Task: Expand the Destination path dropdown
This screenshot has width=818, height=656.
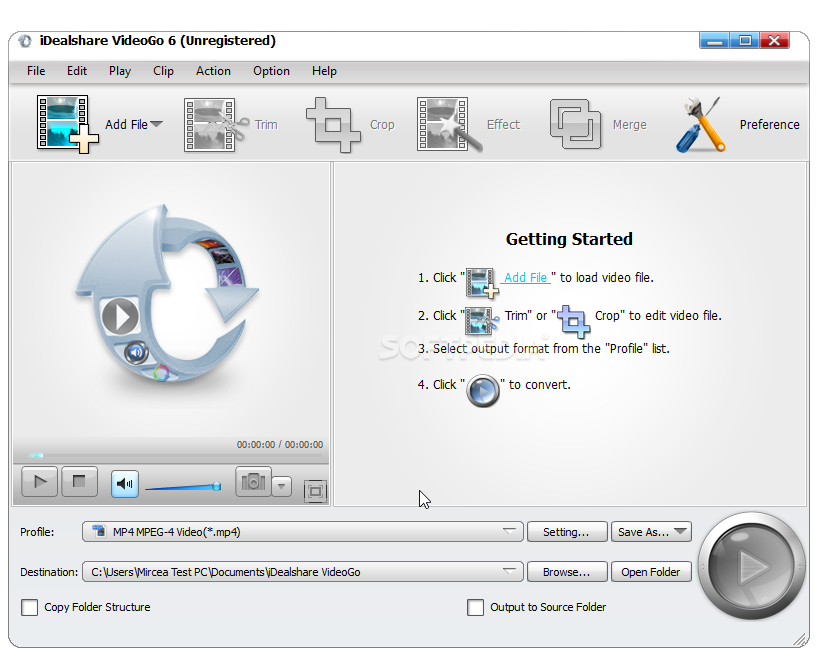Action: tap(509, 571)
